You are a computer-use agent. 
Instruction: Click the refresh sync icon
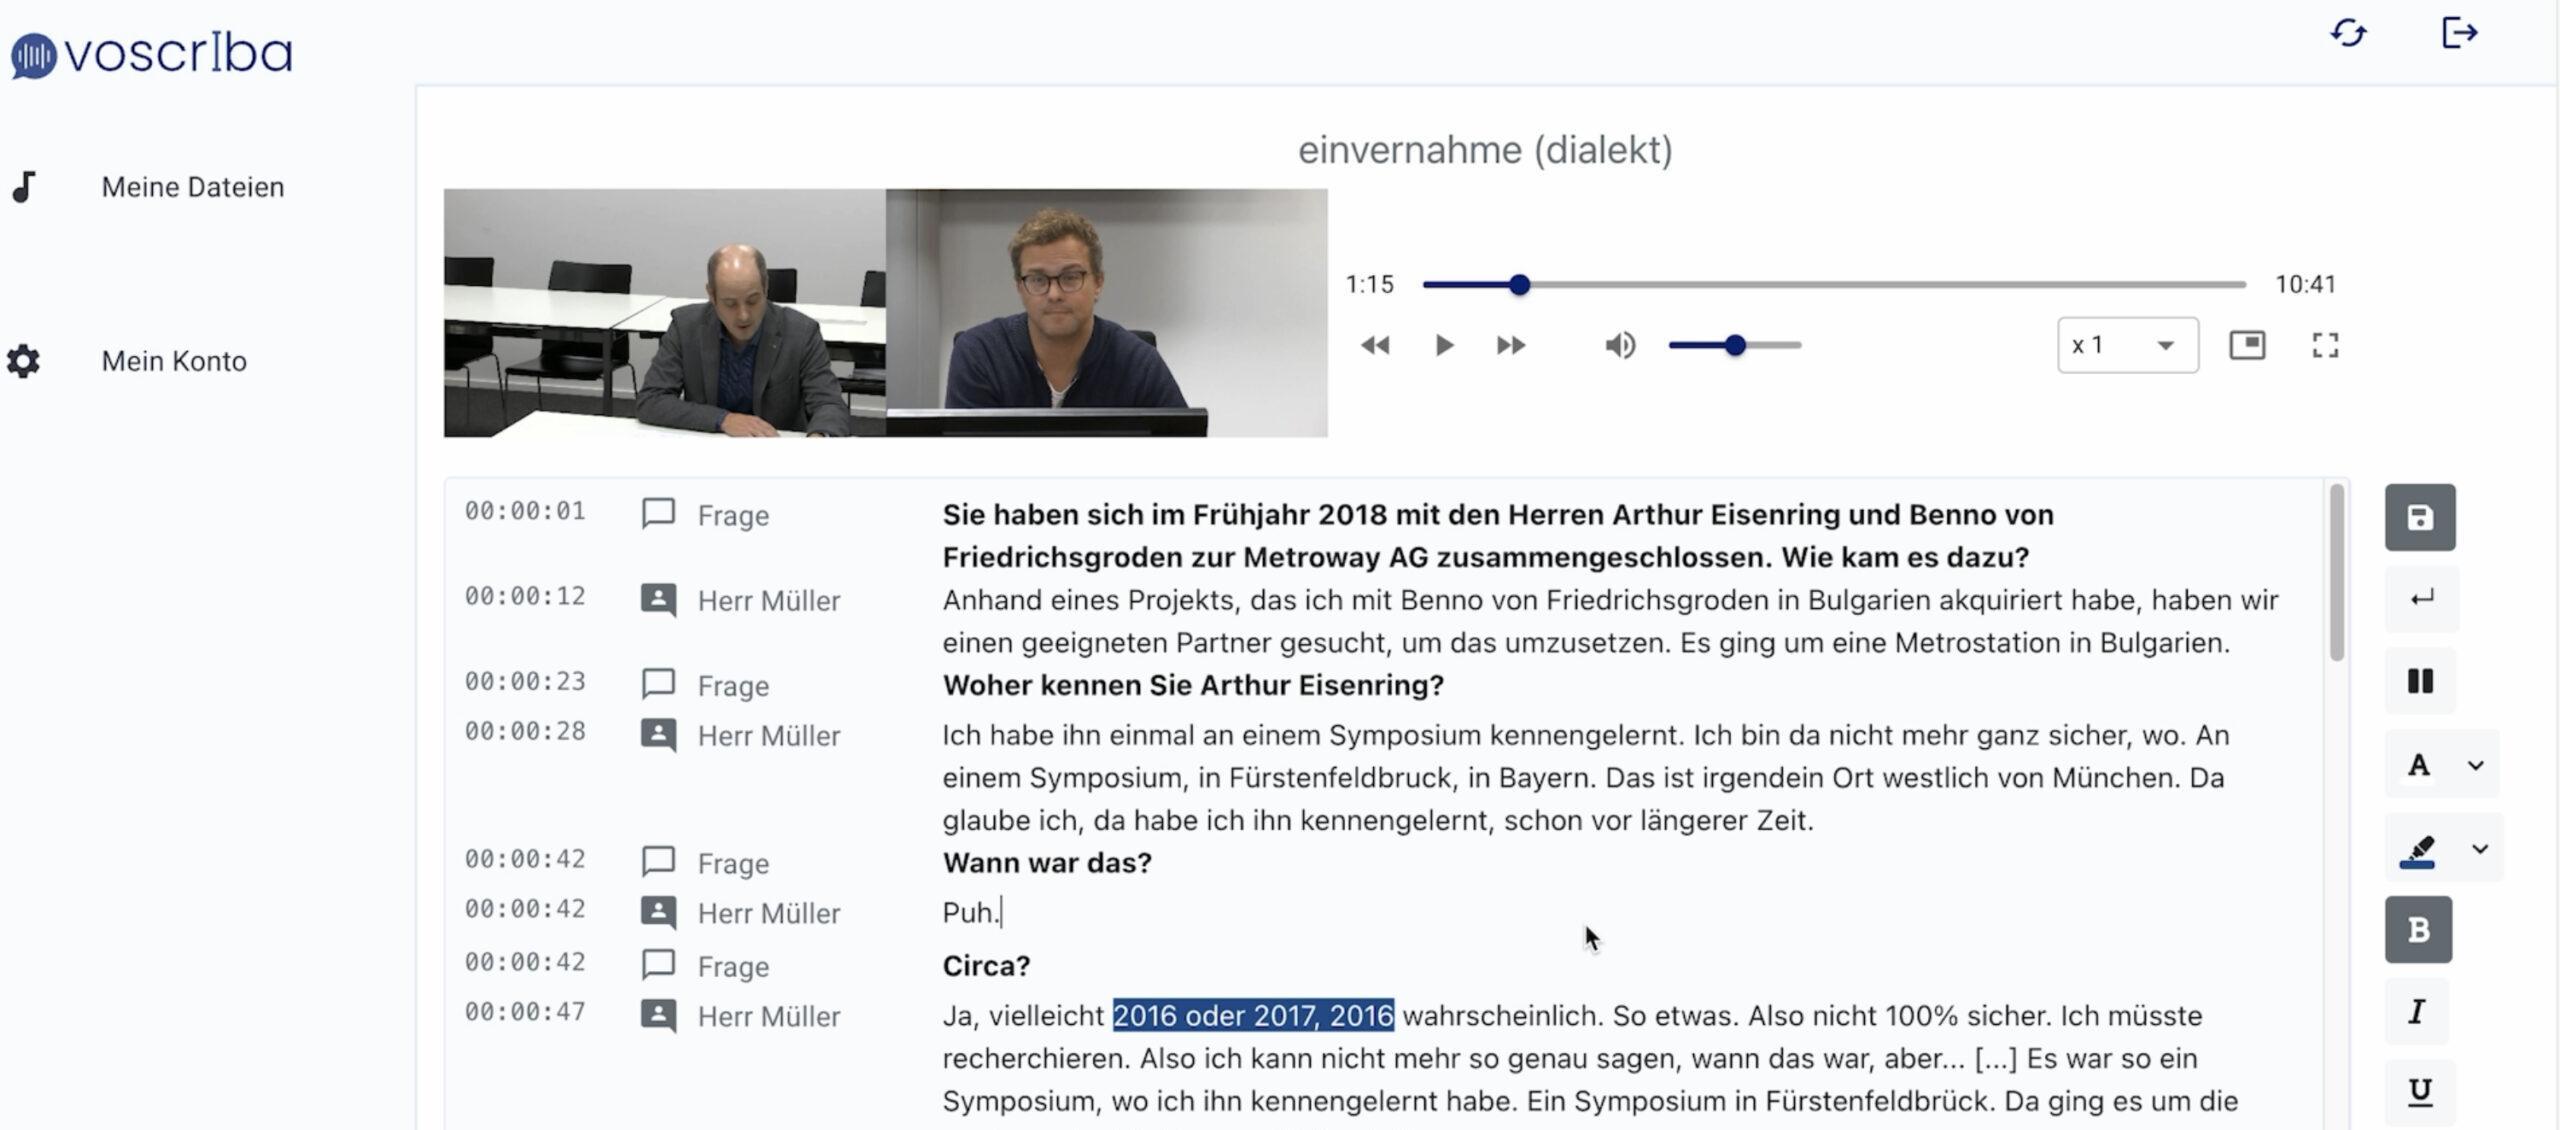click(2349, 33)
